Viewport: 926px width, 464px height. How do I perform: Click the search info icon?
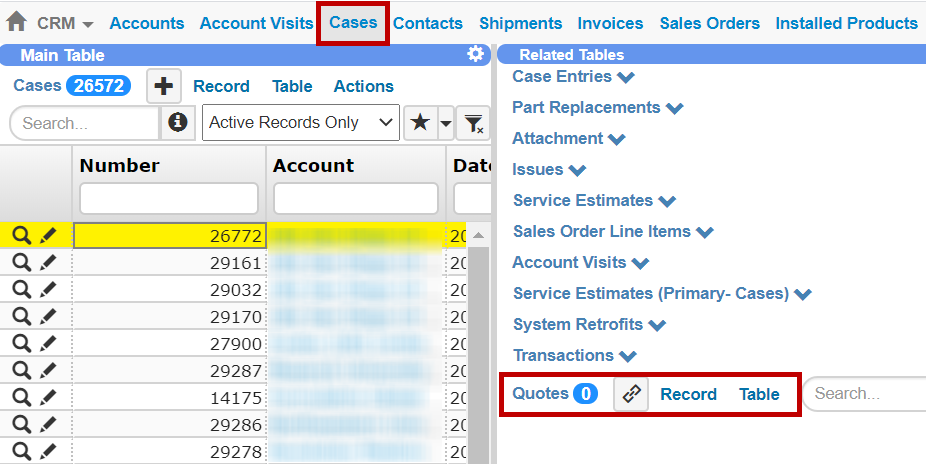[x=178, y=122]
